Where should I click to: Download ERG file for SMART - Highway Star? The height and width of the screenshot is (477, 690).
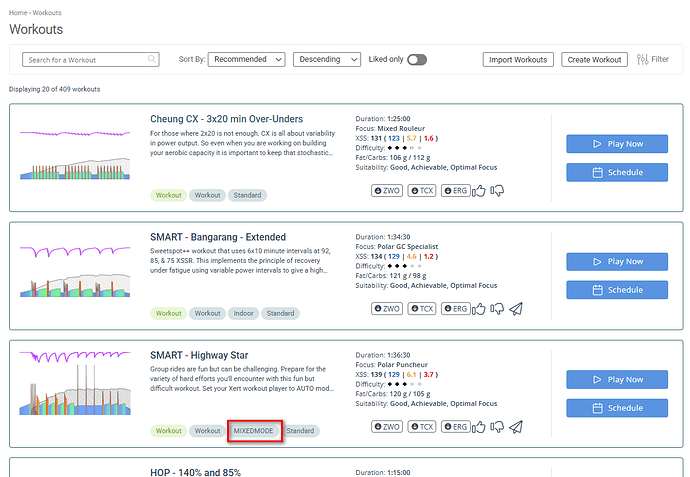coord(455,426)
